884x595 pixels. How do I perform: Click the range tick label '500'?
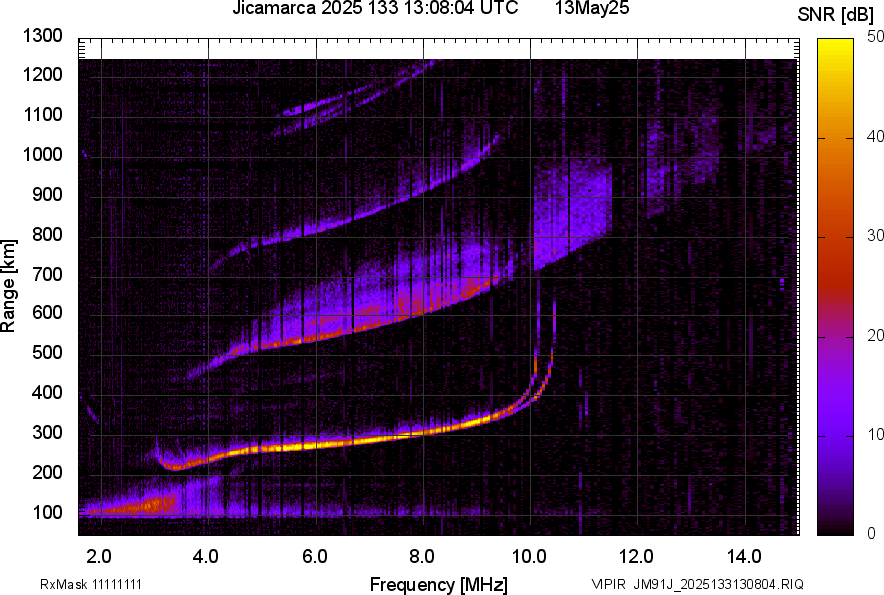coord(47,352)
